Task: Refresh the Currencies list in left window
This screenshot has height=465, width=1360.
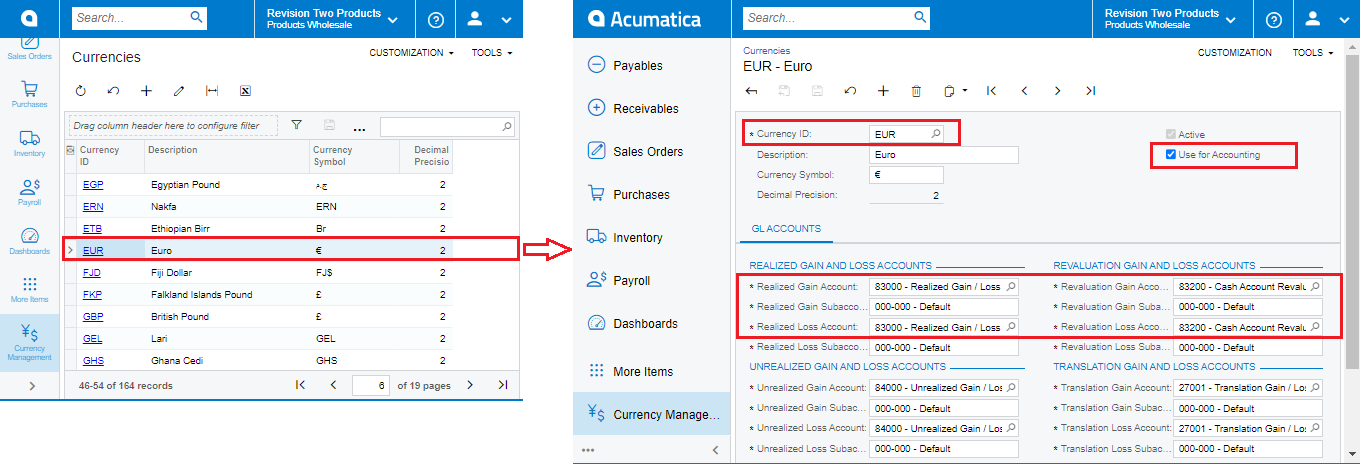Action: (x=80, y=91)
